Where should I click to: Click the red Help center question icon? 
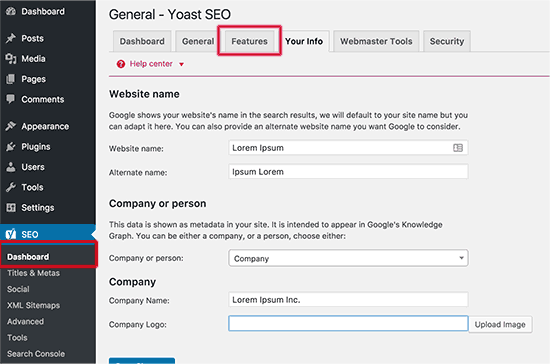(121, 64)
